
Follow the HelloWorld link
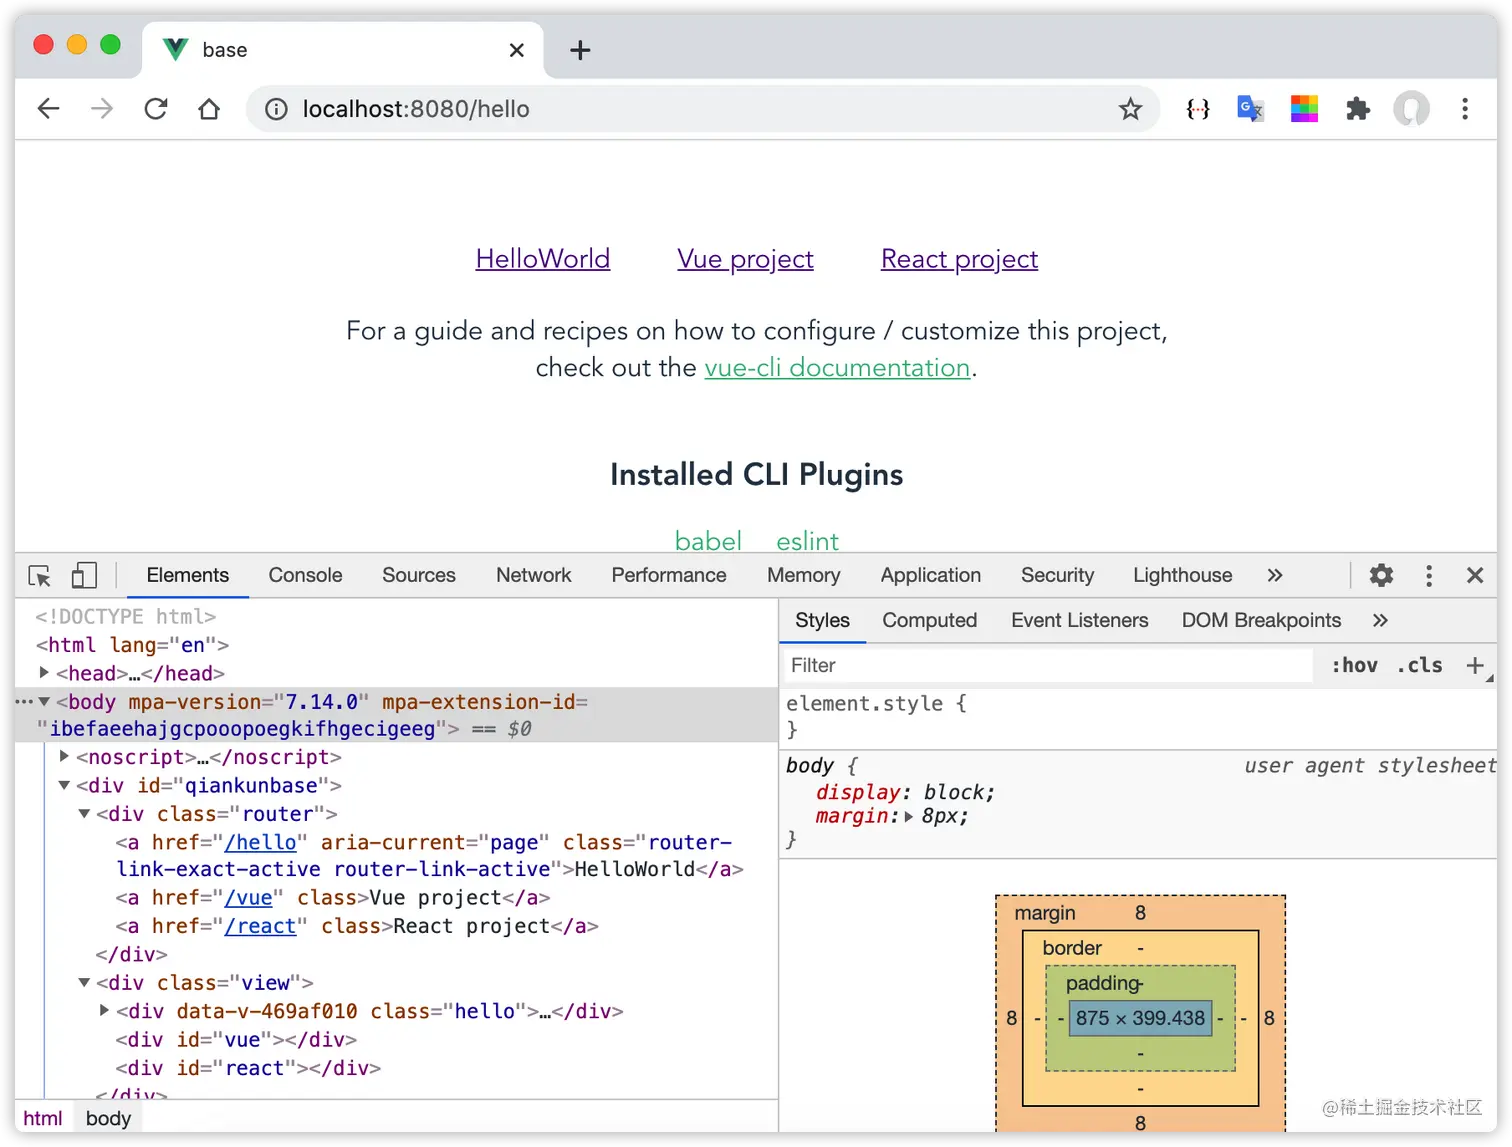click(x=543, y=259)
